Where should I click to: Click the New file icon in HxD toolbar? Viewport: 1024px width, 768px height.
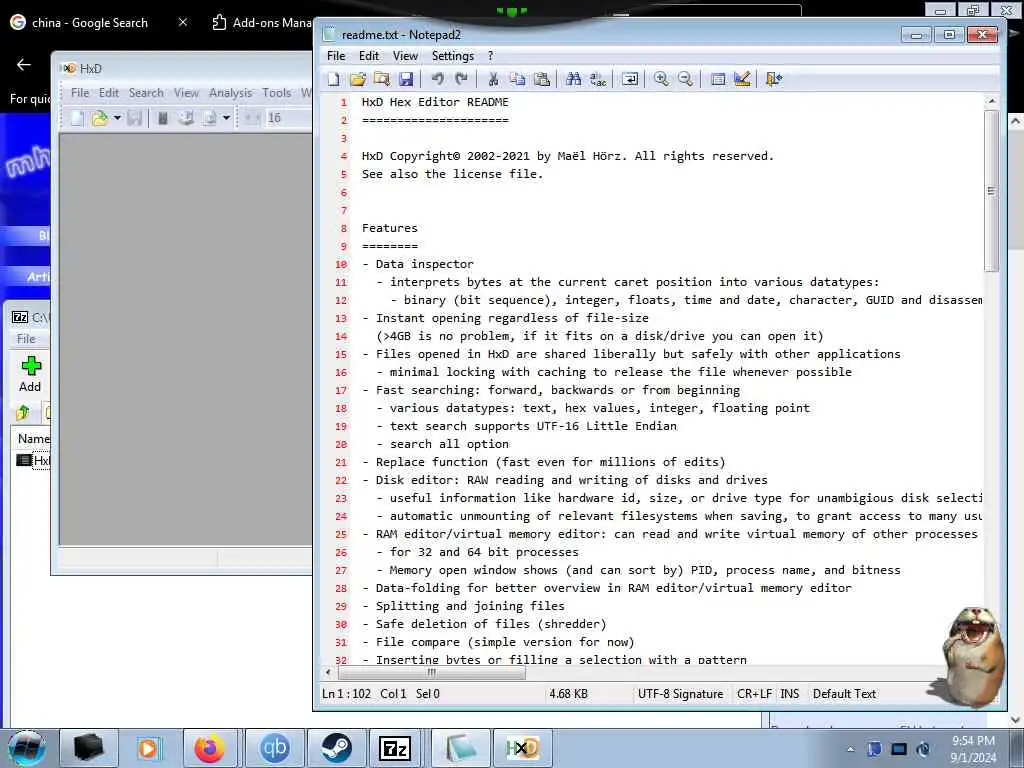[x=77, y=118]
